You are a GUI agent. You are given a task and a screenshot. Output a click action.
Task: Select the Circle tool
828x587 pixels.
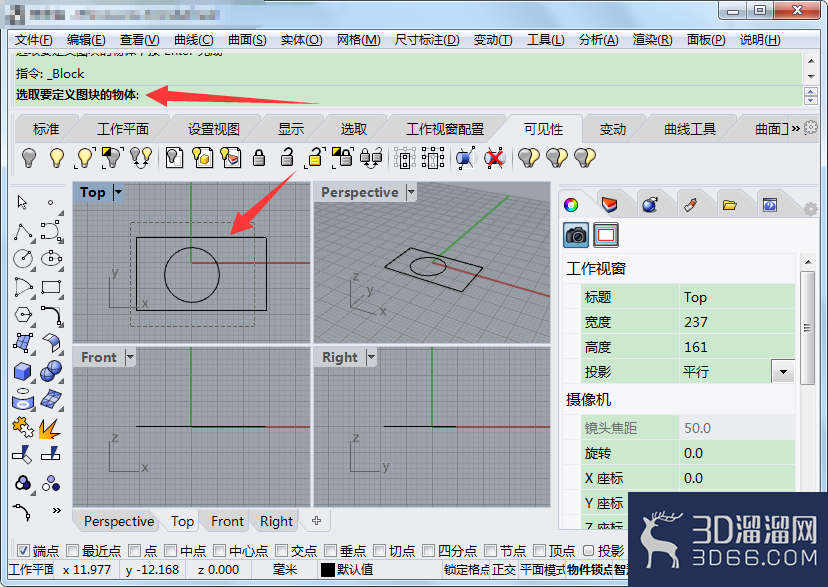23,259
